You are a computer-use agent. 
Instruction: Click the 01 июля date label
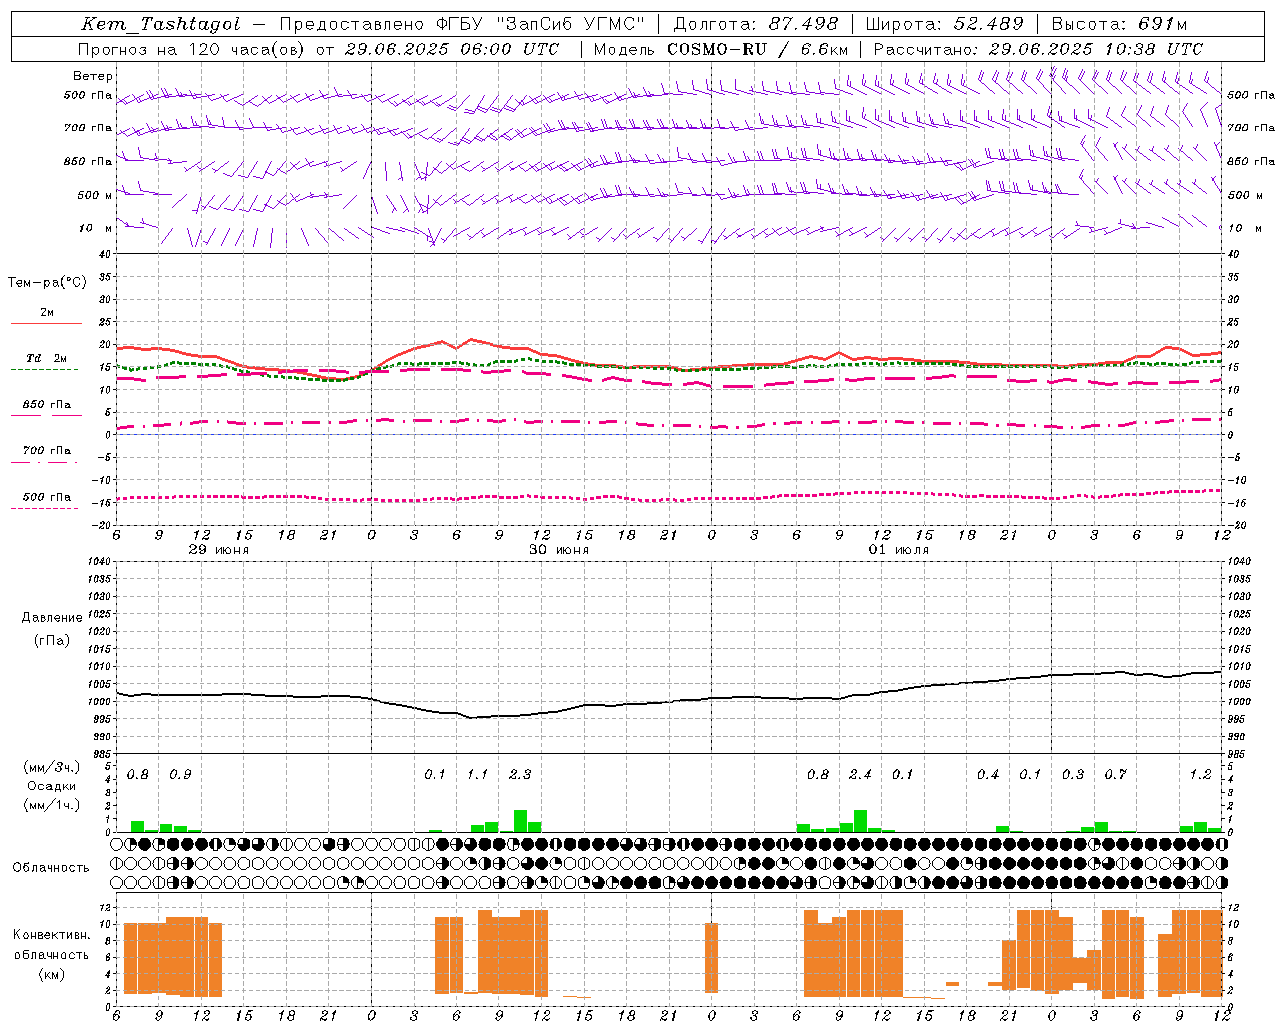899,550
